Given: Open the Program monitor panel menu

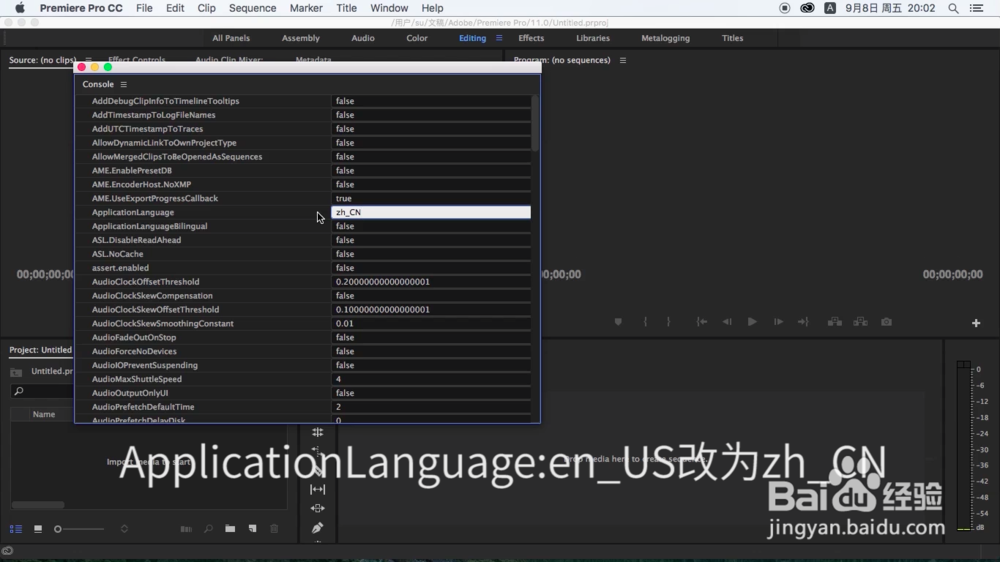Looking at the screenshot, I should (623, 60).
